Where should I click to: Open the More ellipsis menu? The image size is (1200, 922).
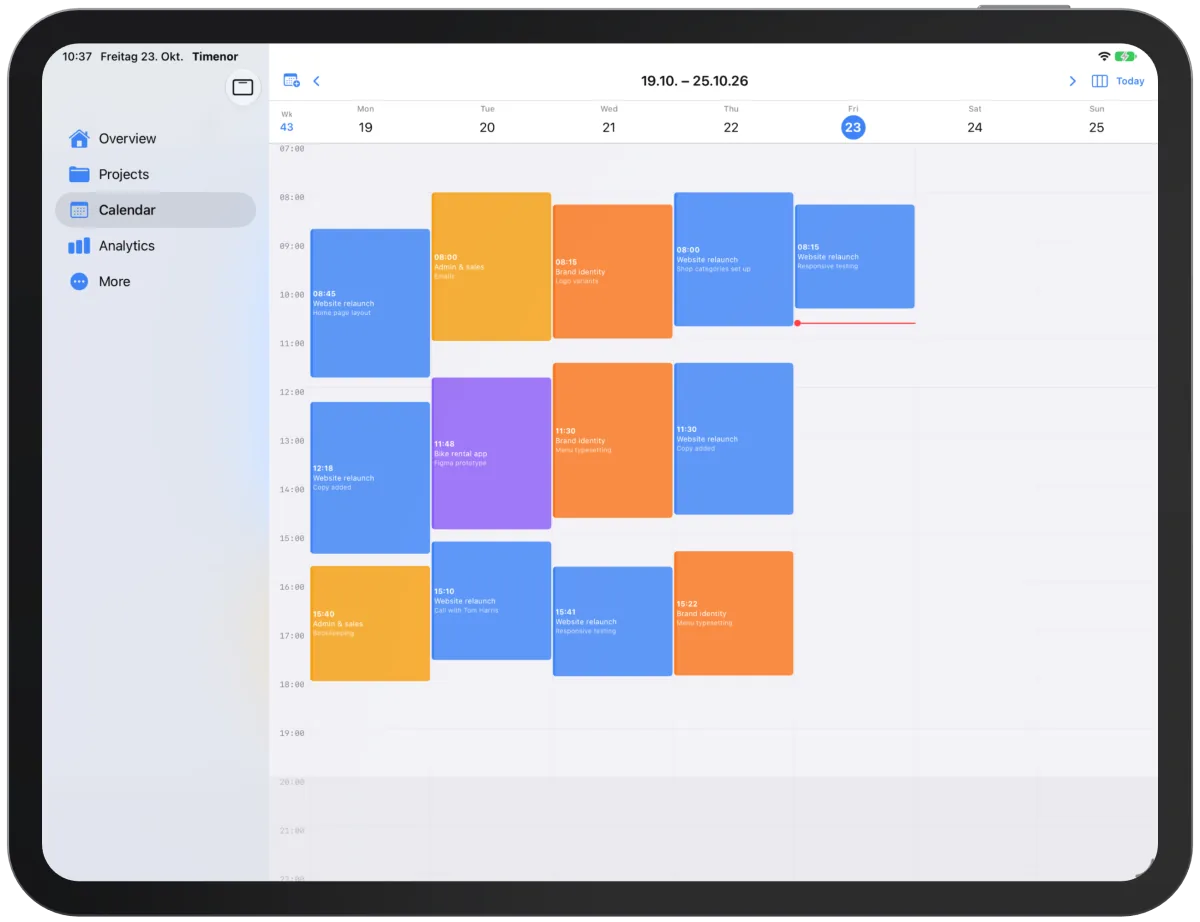79,282
